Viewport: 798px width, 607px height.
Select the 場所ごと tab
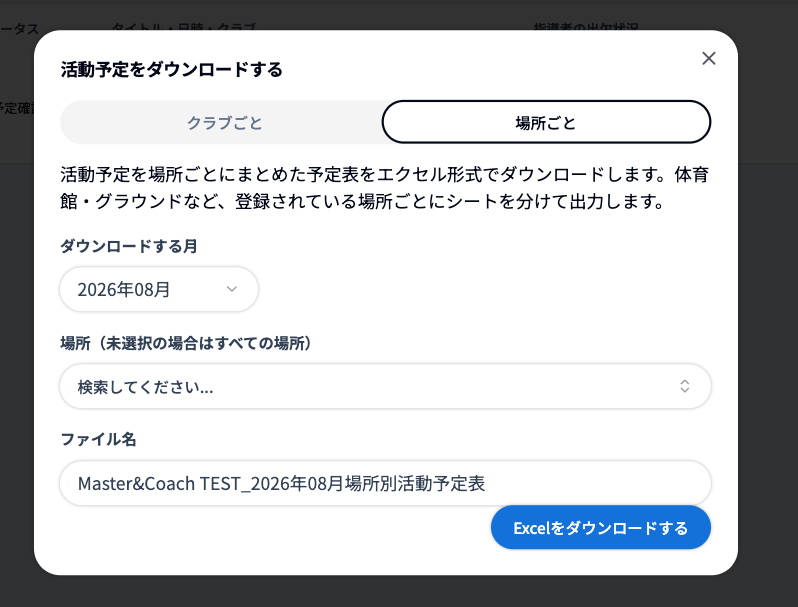pos(546,122)
